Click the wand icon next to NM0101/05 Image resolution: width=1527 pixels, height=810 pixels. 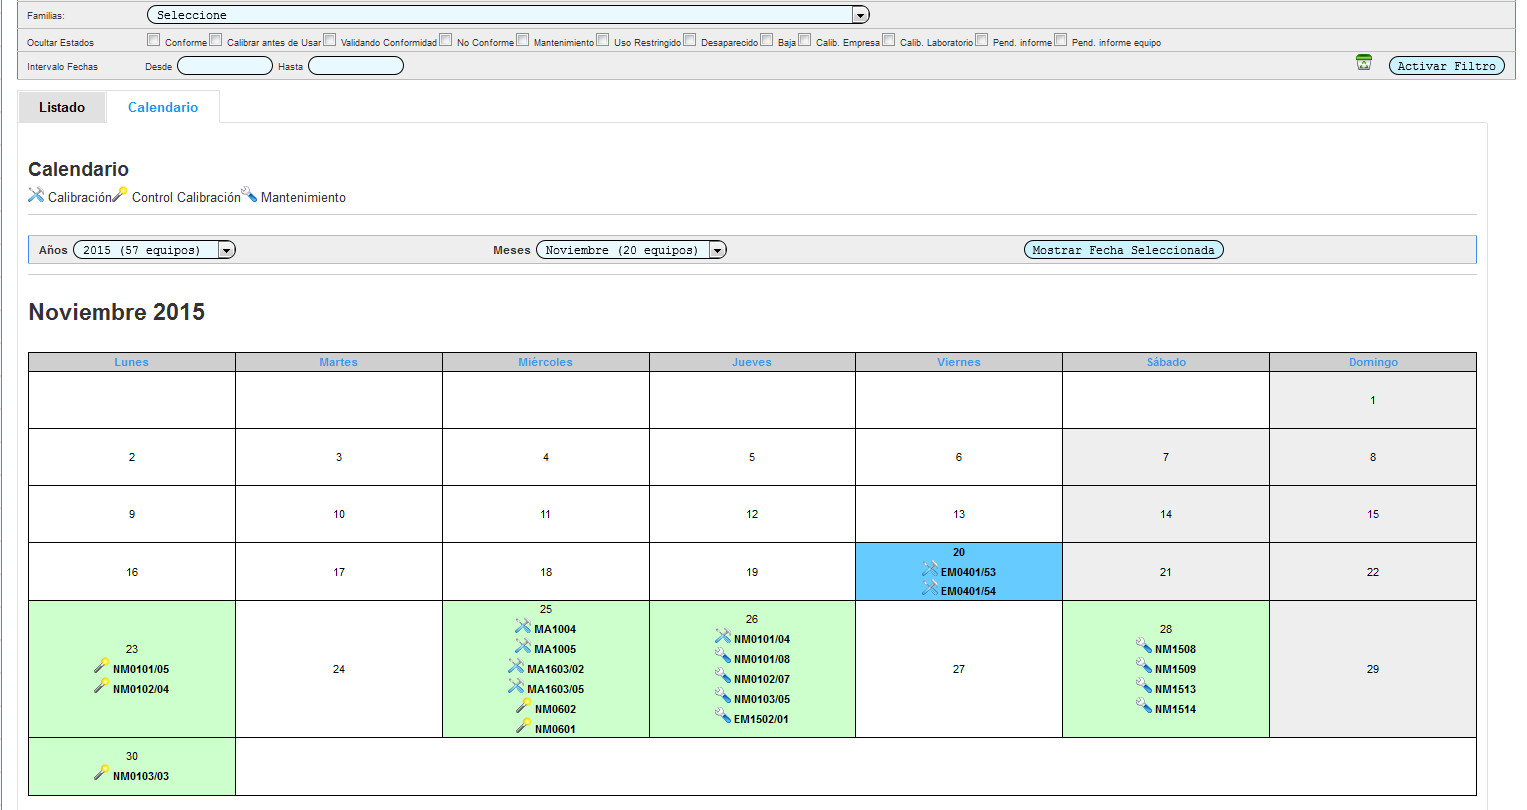[x=102, y=666]
